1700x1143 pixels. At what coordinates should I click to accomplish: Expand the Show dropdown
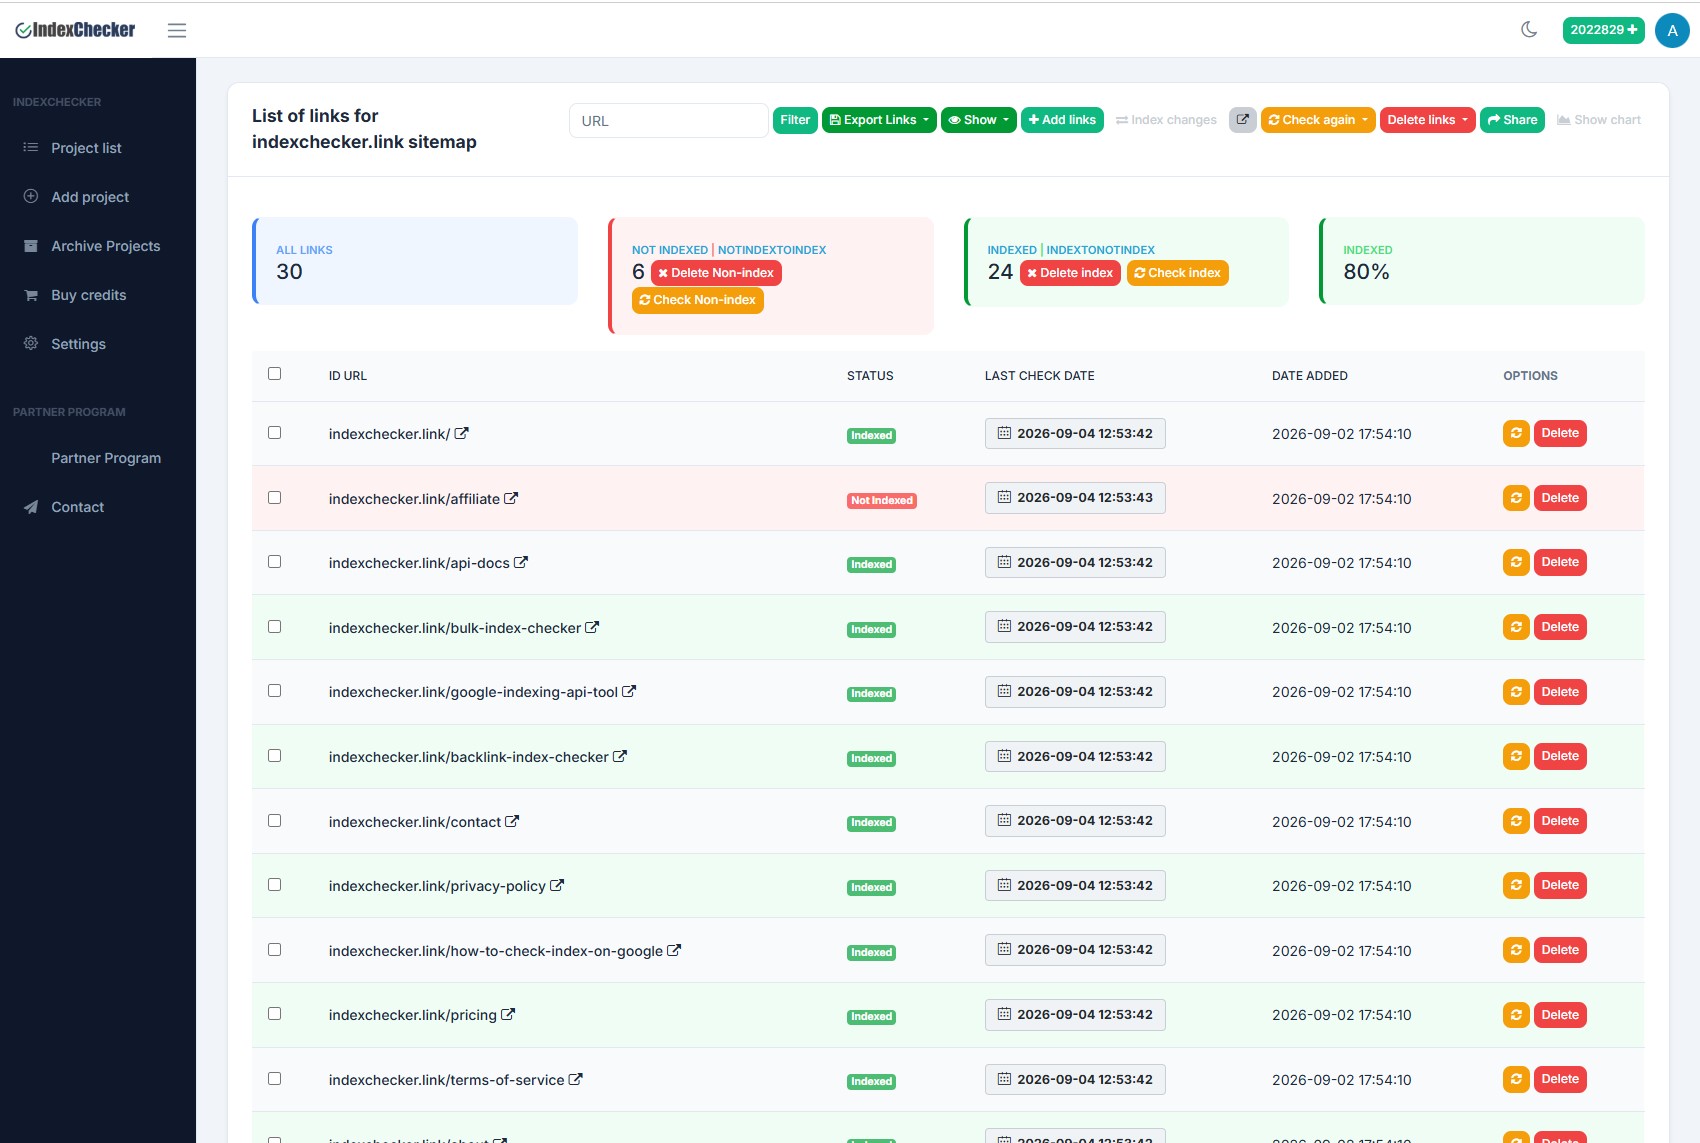[x=978, y=120]
